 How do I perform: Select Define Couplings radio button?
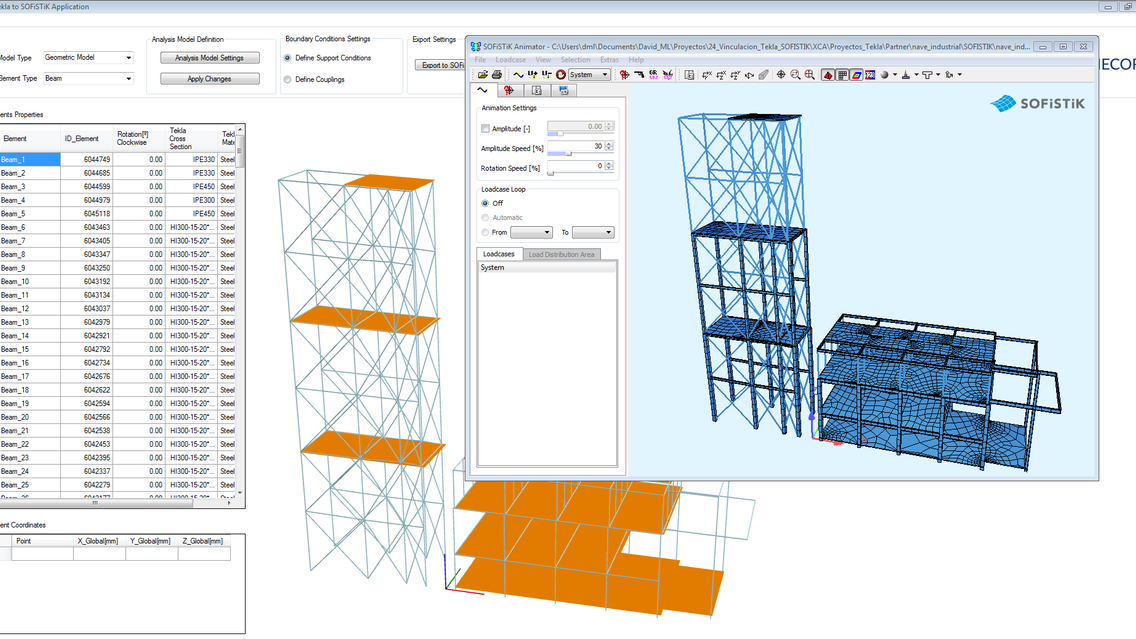(x=288, y=80)
